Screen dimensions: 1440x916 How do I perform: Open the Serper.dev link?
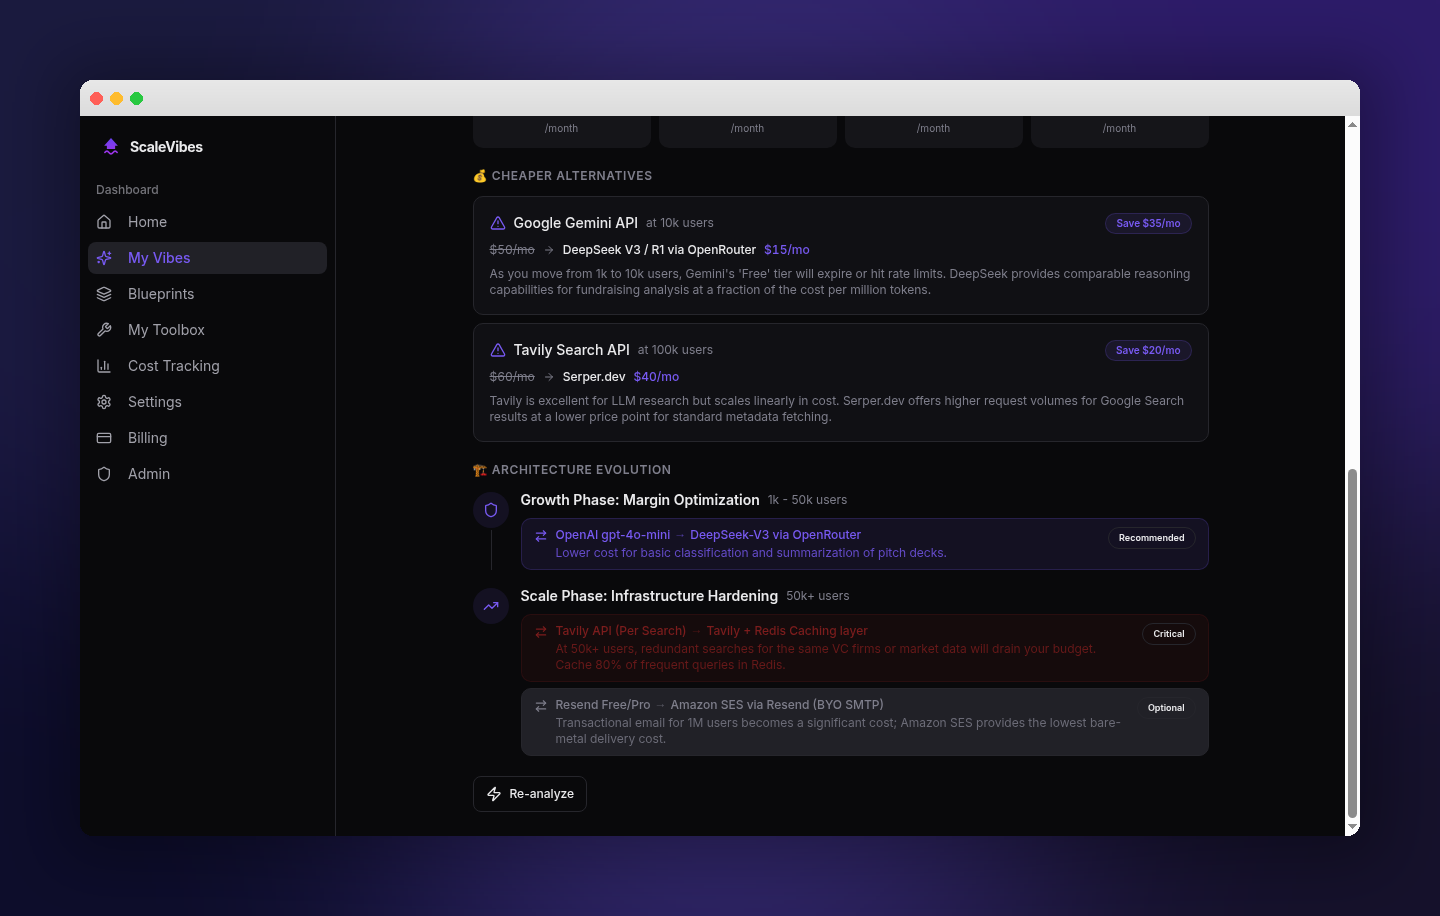tap(594, 376)
